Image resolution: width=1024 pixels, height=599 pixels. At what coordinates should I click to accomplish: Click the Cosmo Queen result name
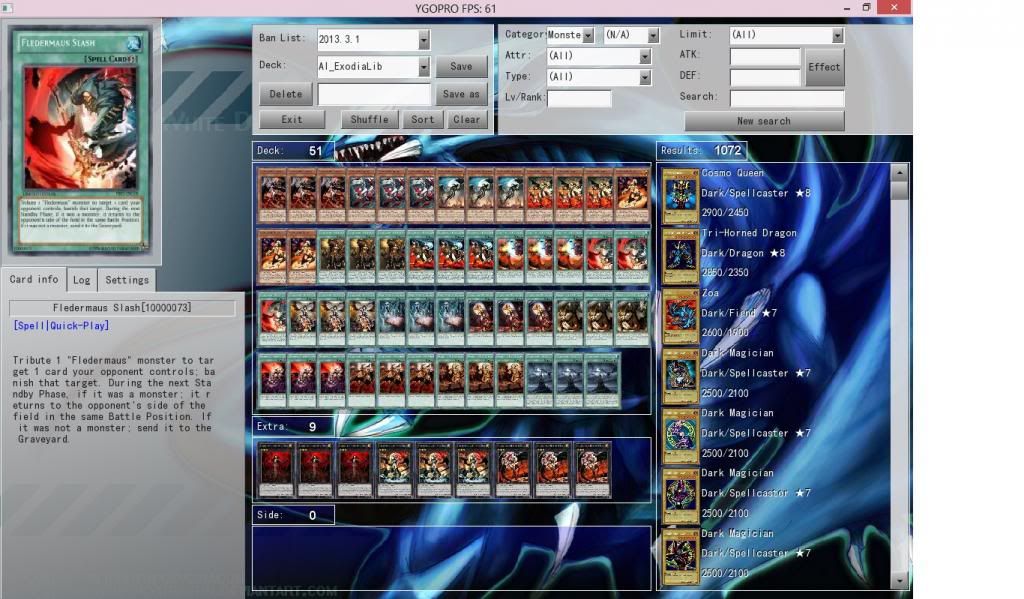tap(732, 173)
